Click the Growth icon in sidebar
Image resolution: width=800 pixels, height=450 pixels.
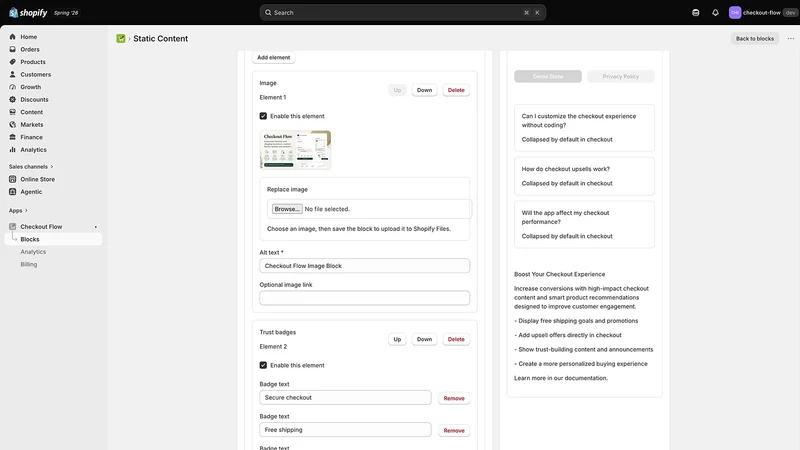pos(13,87)
